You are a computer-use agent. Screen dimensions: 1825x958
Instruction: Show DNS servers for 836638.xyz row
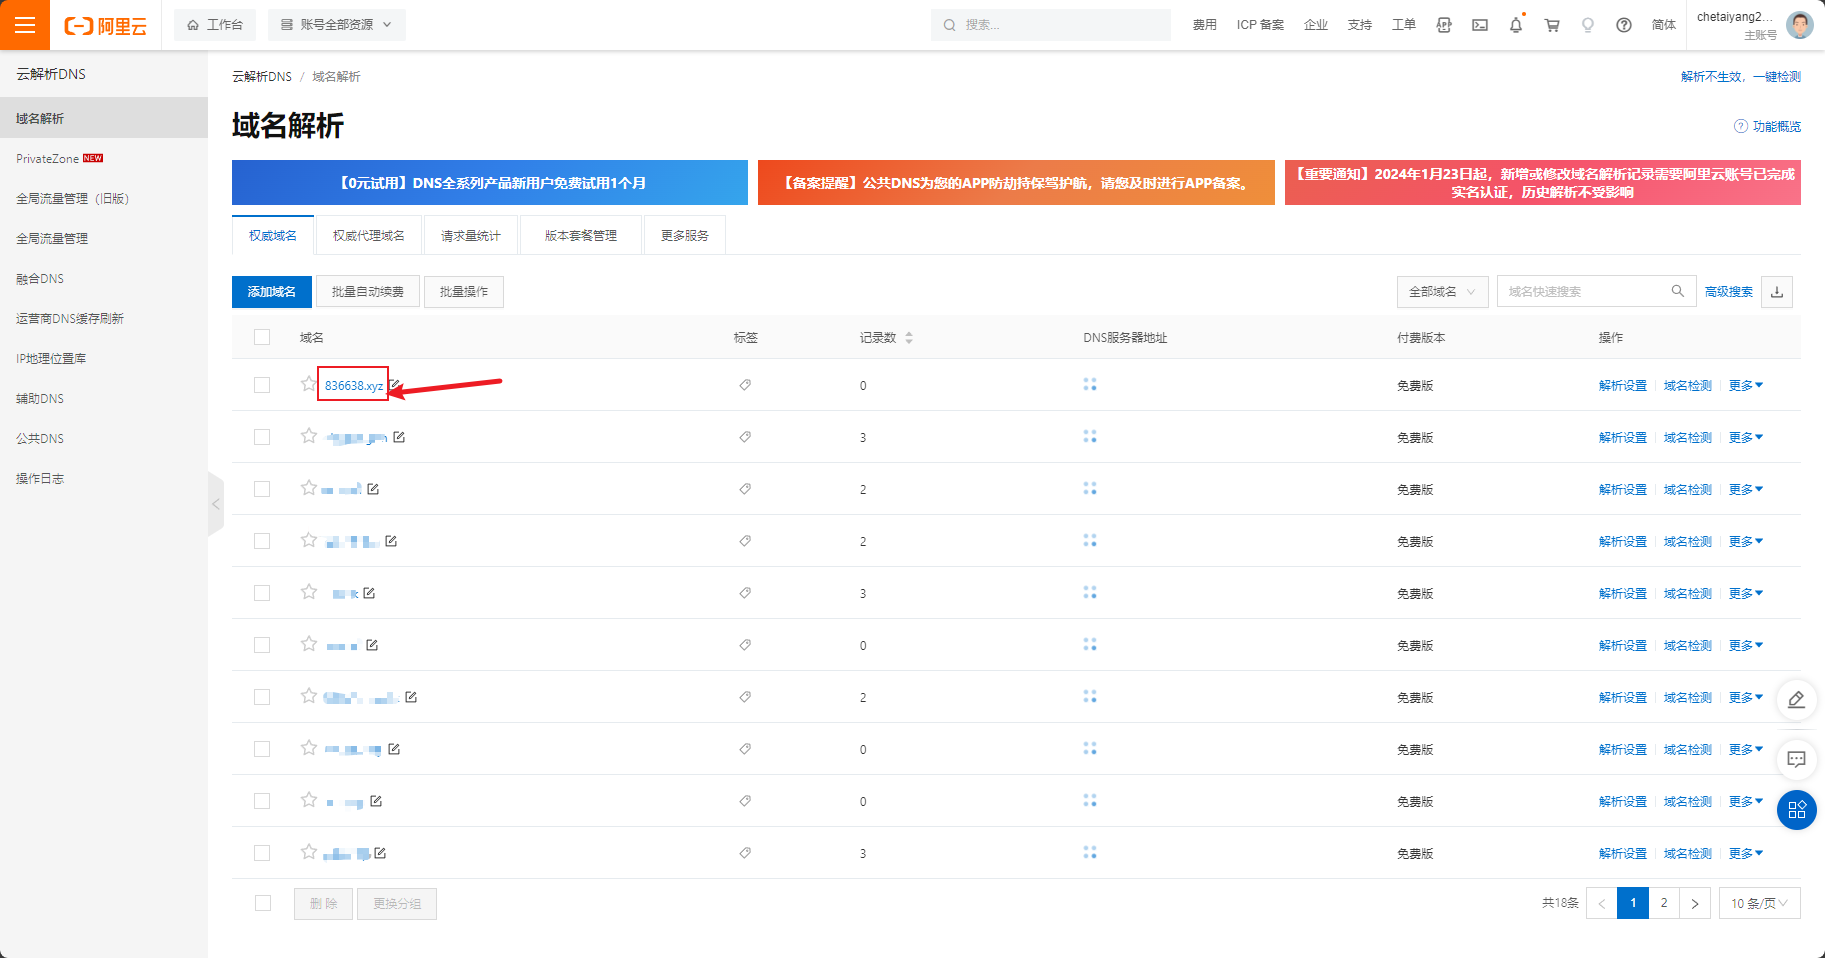1090,384
